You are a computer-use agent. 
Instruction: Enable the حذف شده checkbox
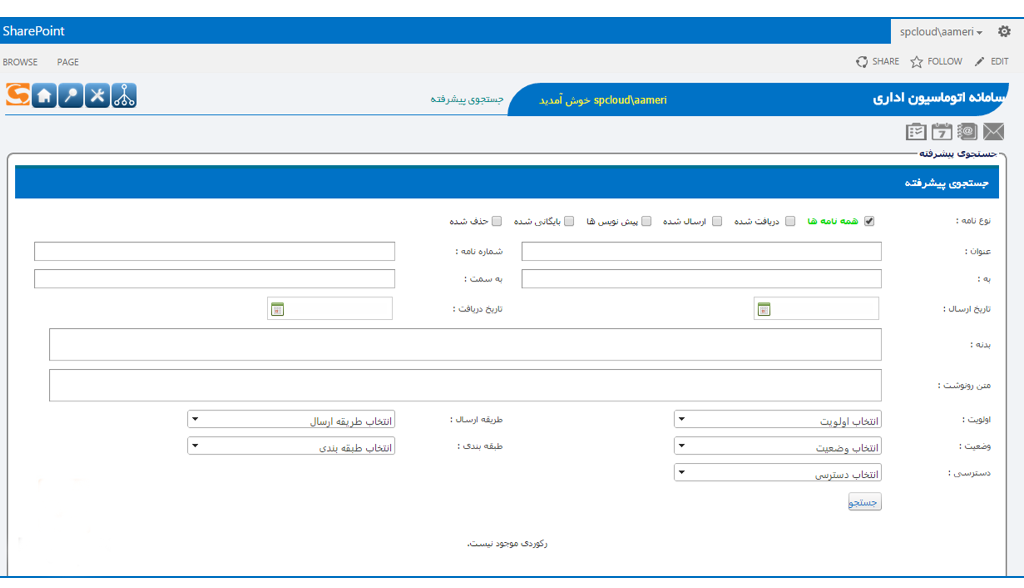click(x=497, y=222)
